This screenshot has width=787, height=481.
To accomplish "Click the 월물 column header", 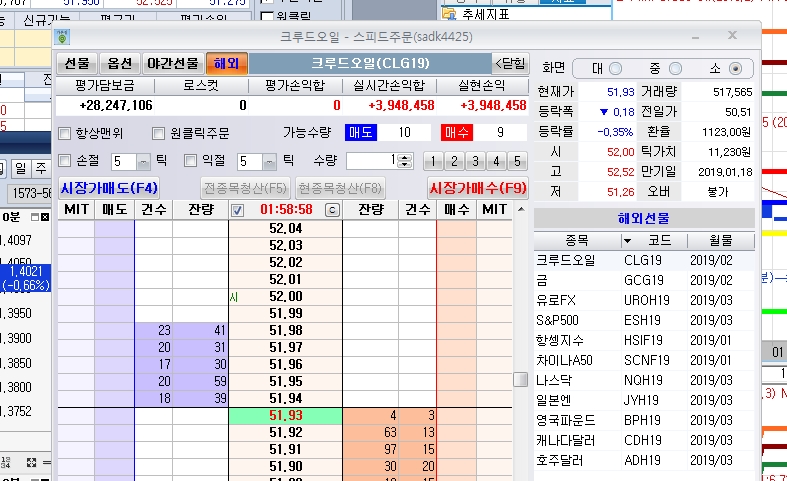I will point(721,241).
